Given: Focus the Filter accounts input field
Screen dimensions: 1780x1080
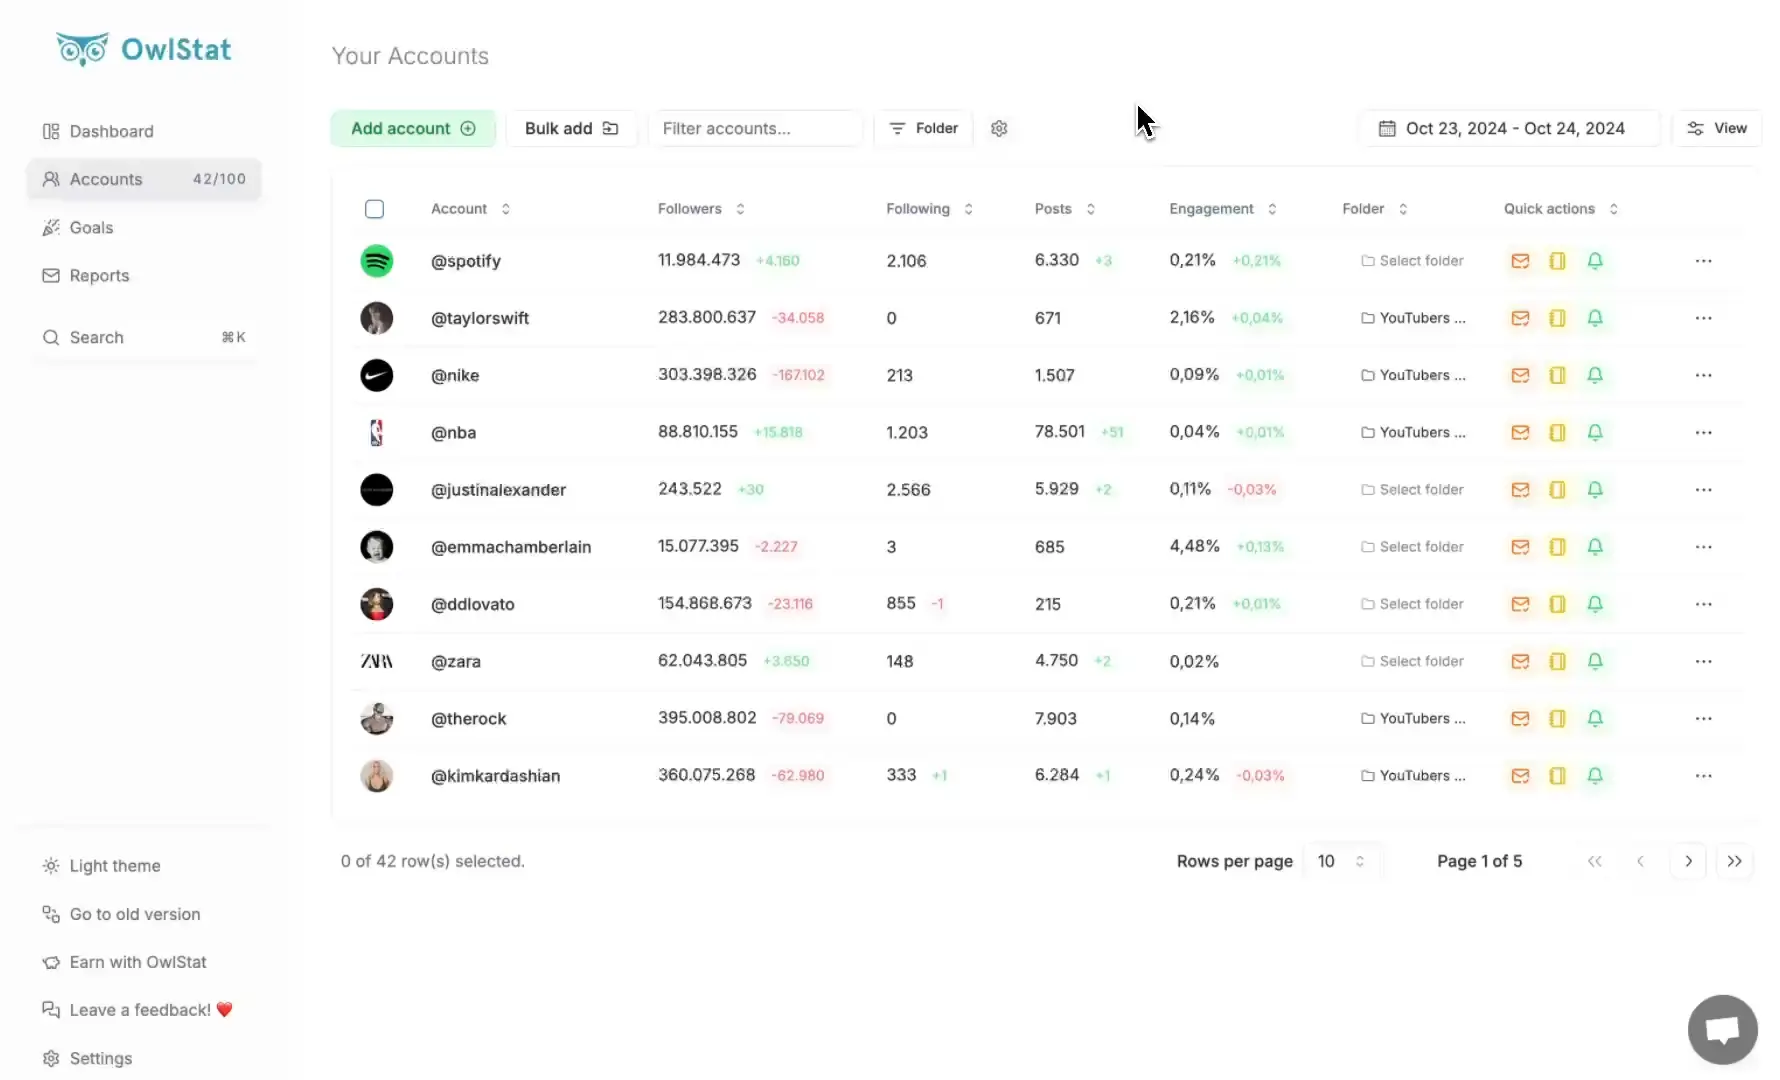Looking at the screenshot, I should tap(755, 128).
